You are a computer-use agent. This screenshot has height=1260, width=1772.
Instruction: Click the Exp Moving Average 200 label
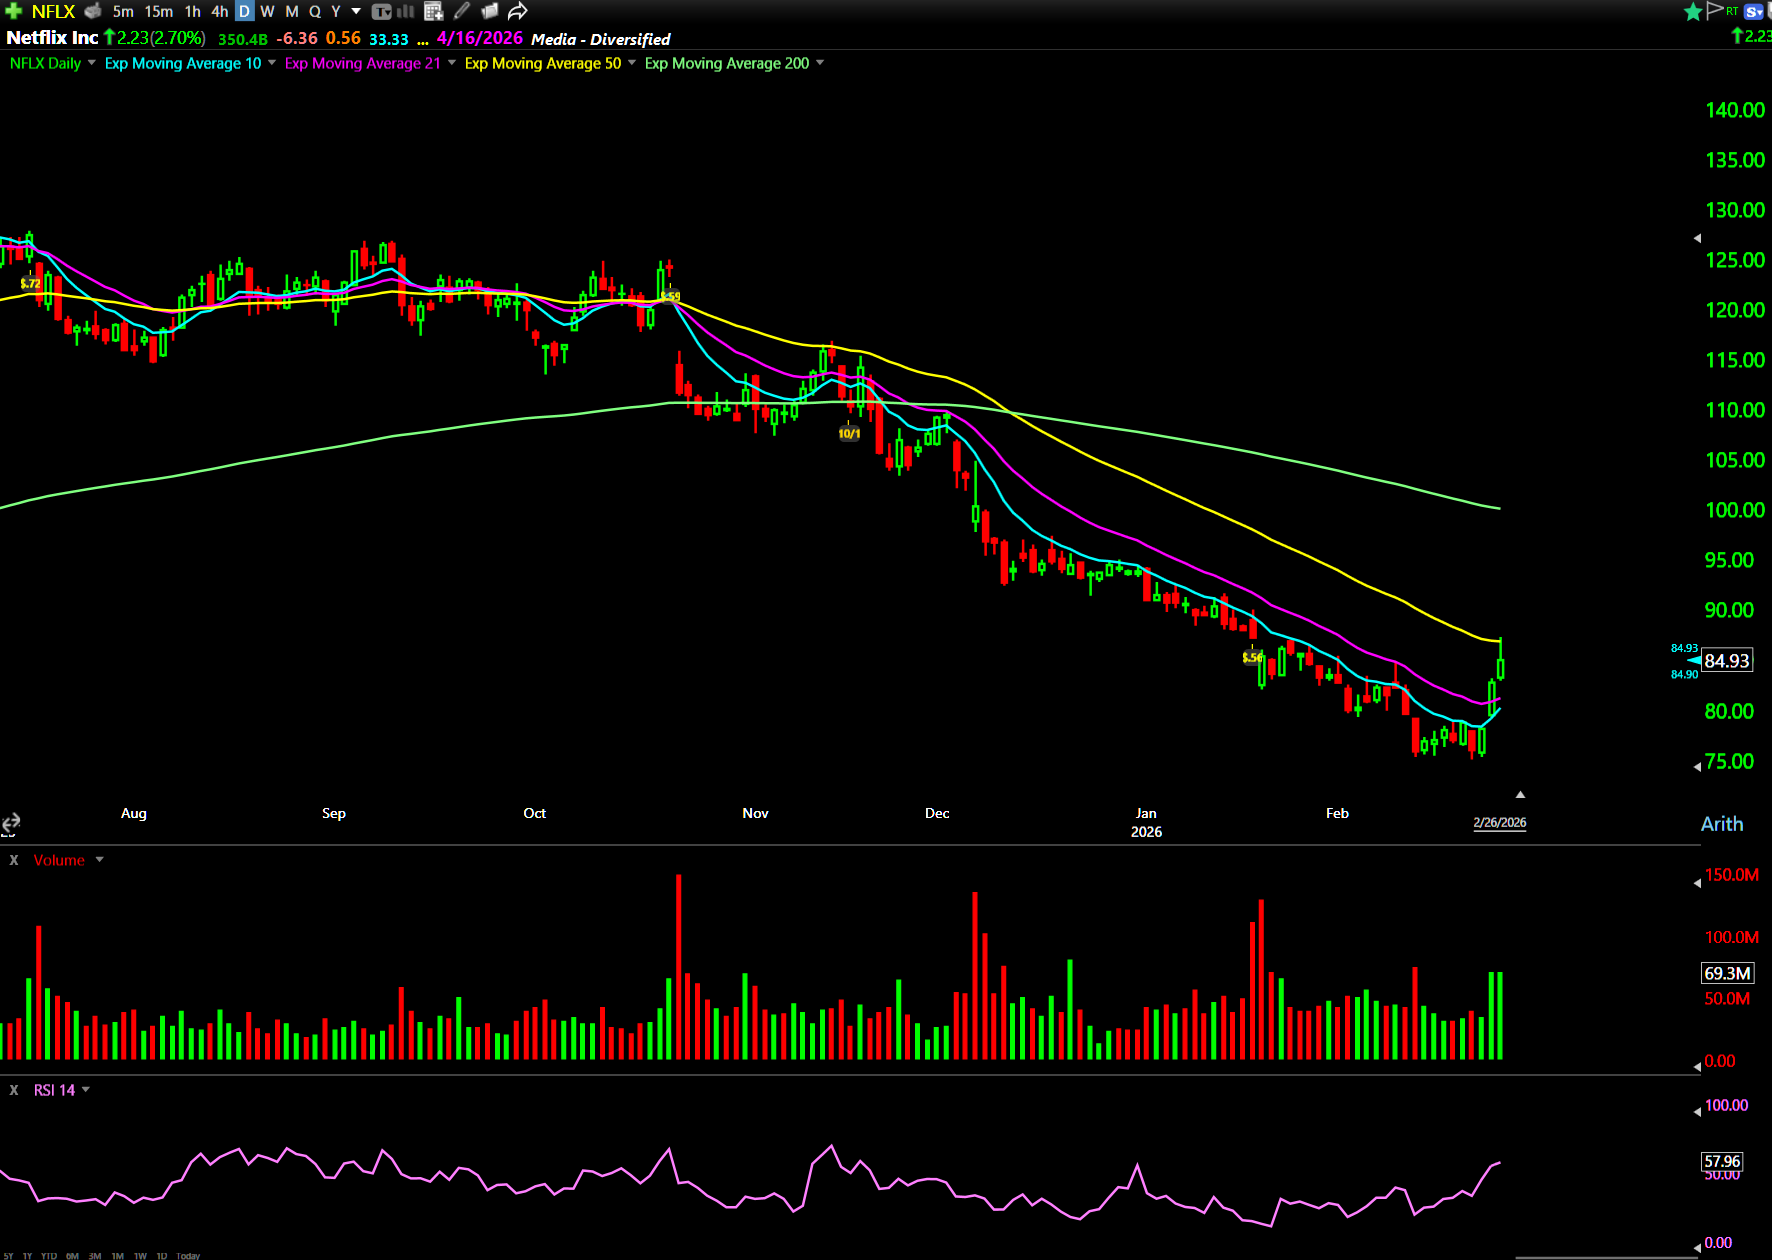tap(726, 63)
